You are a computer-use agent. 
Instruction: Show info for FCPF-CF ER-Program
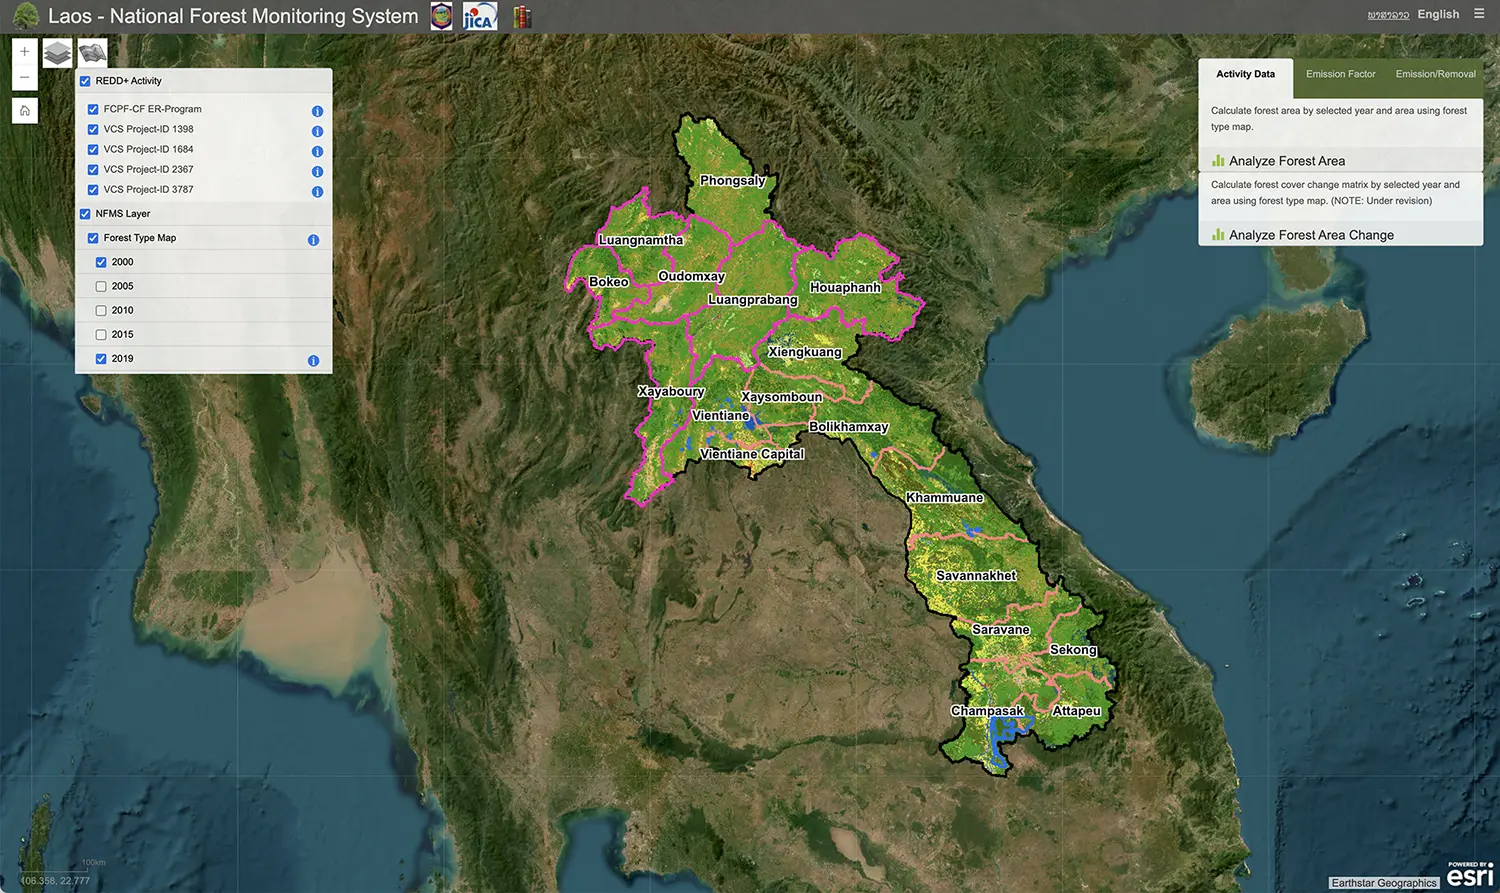[x=317, y=111]
